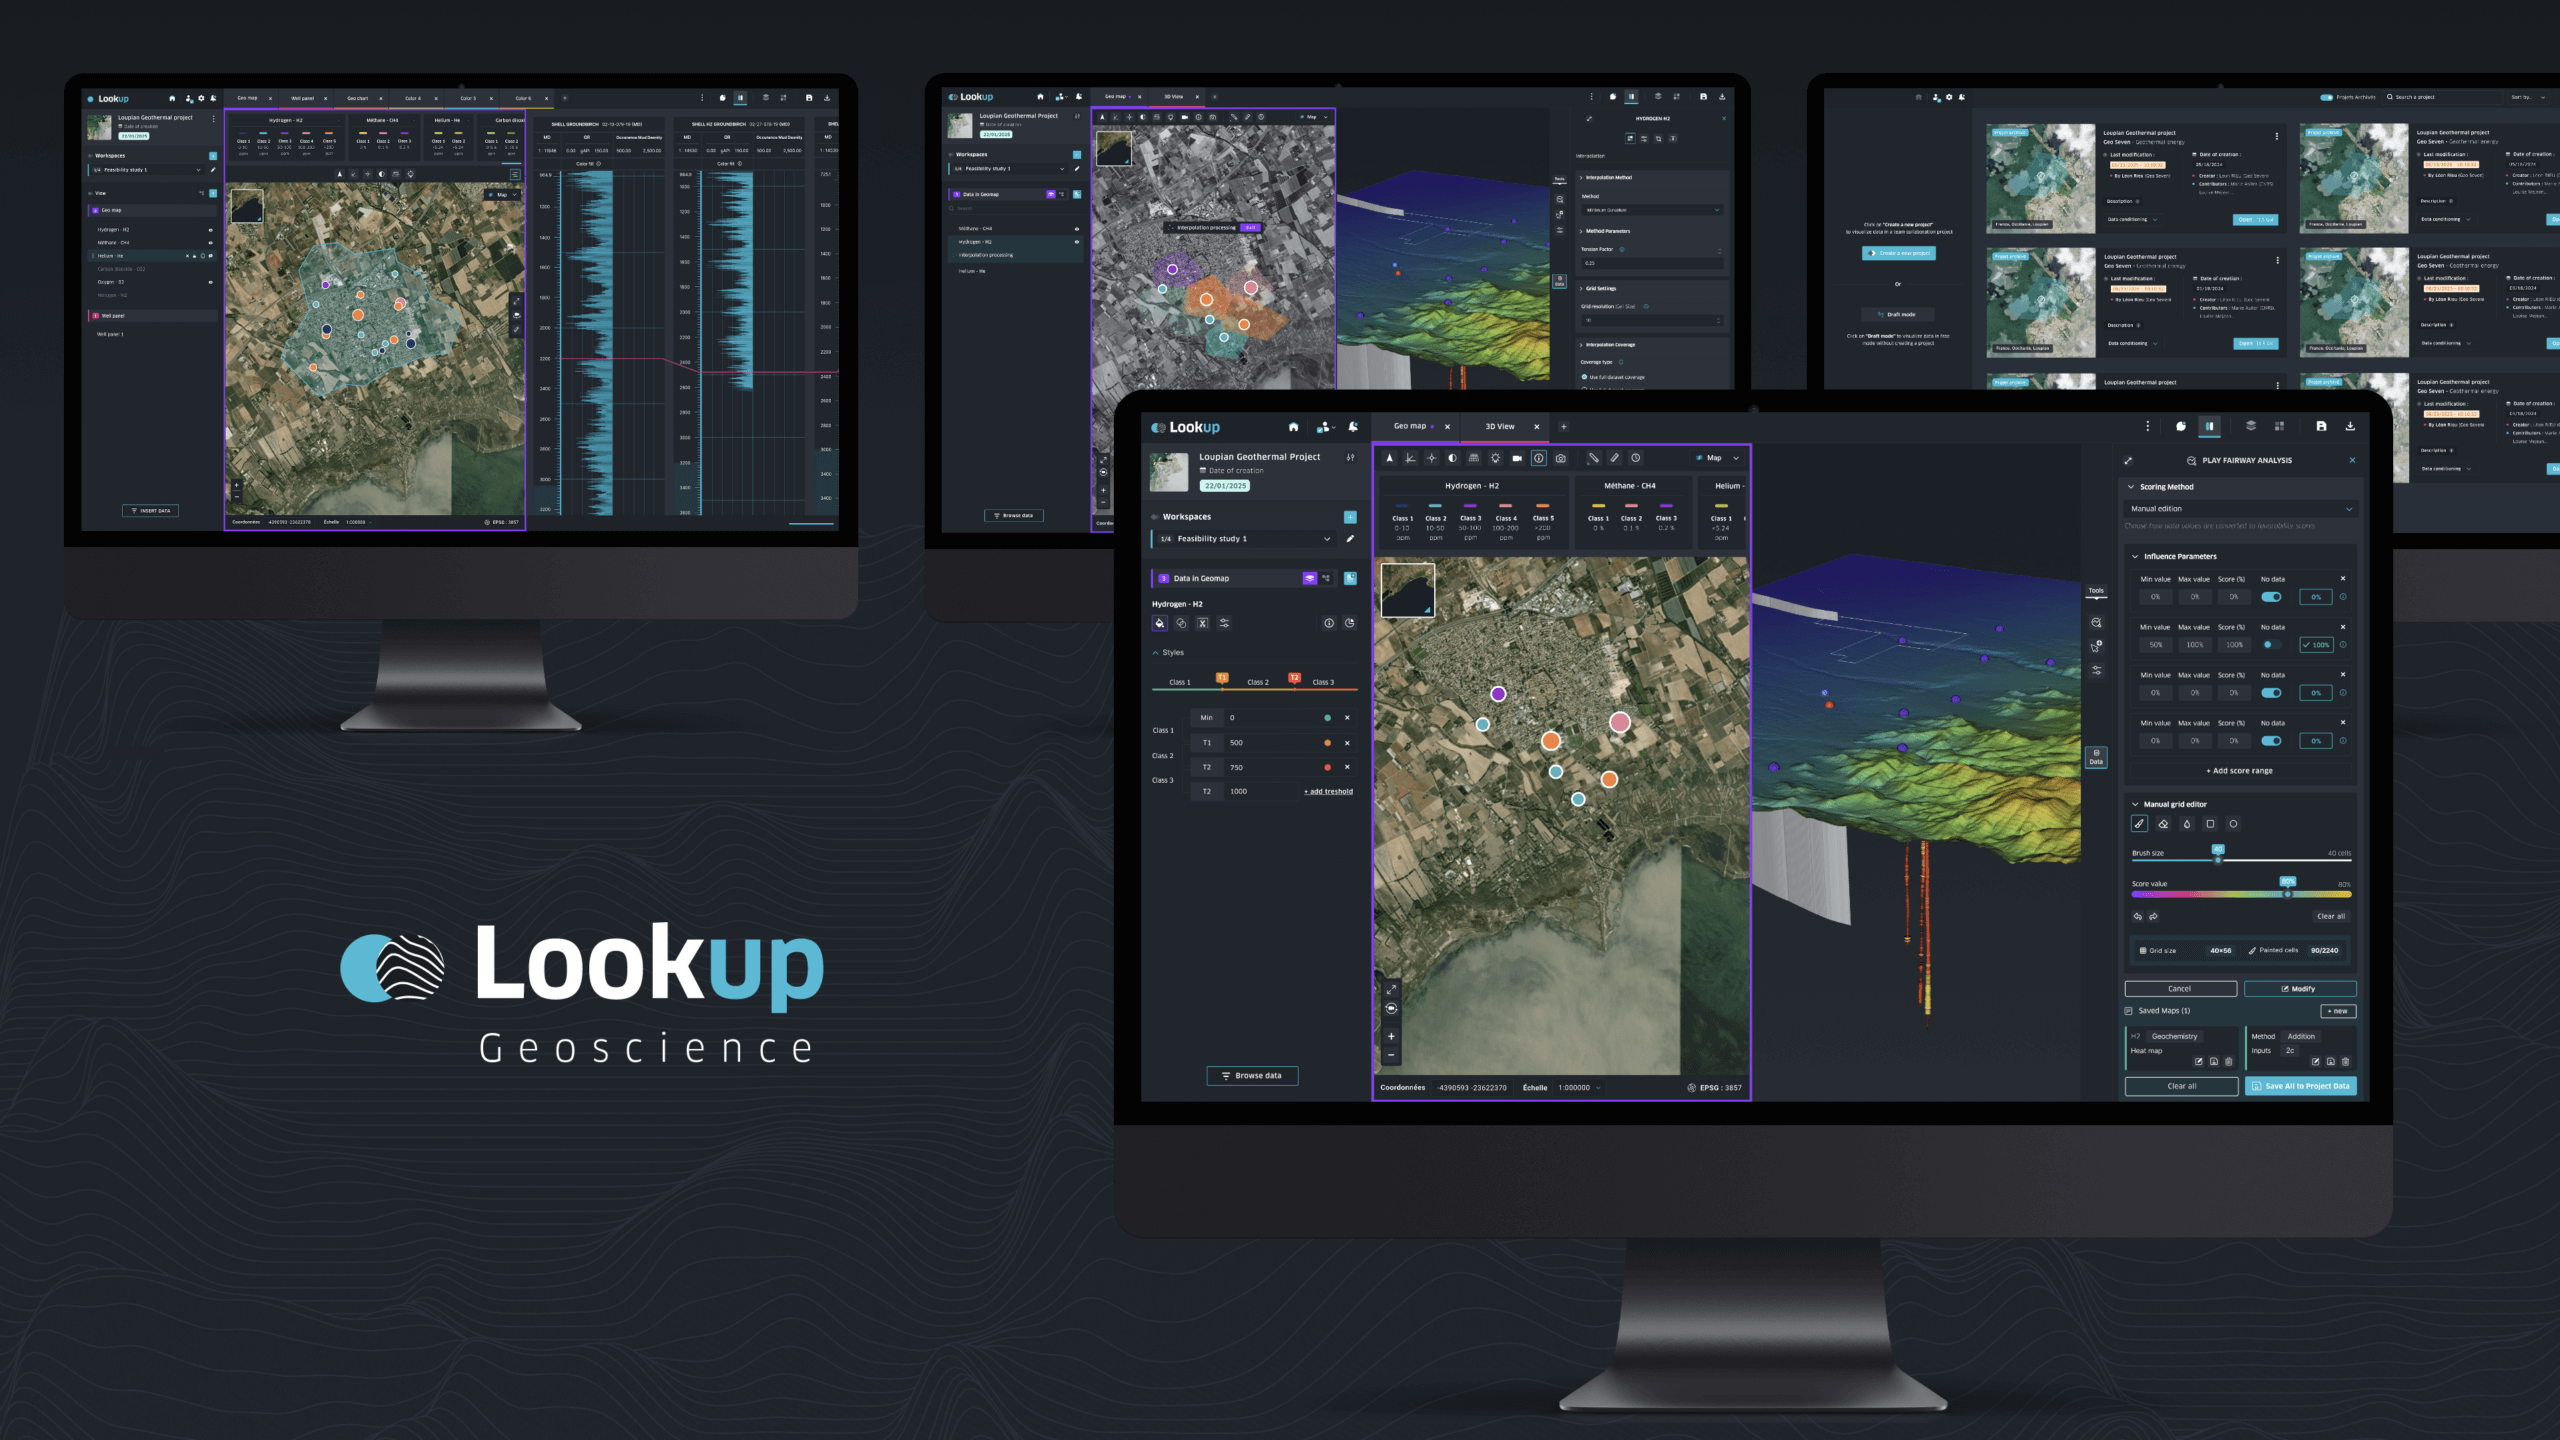Click the add treshold link
2560x1440 pixels.
(1328, 791)
